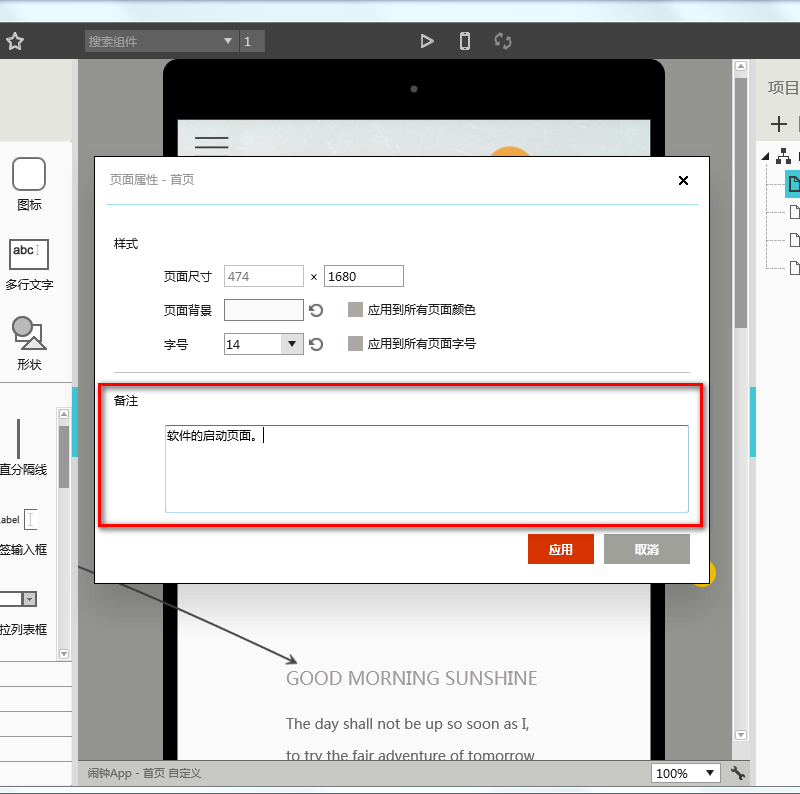Click the 页面背景 color swatch box
This screenshot has height=794, width=800.
(x=264, y=310)
